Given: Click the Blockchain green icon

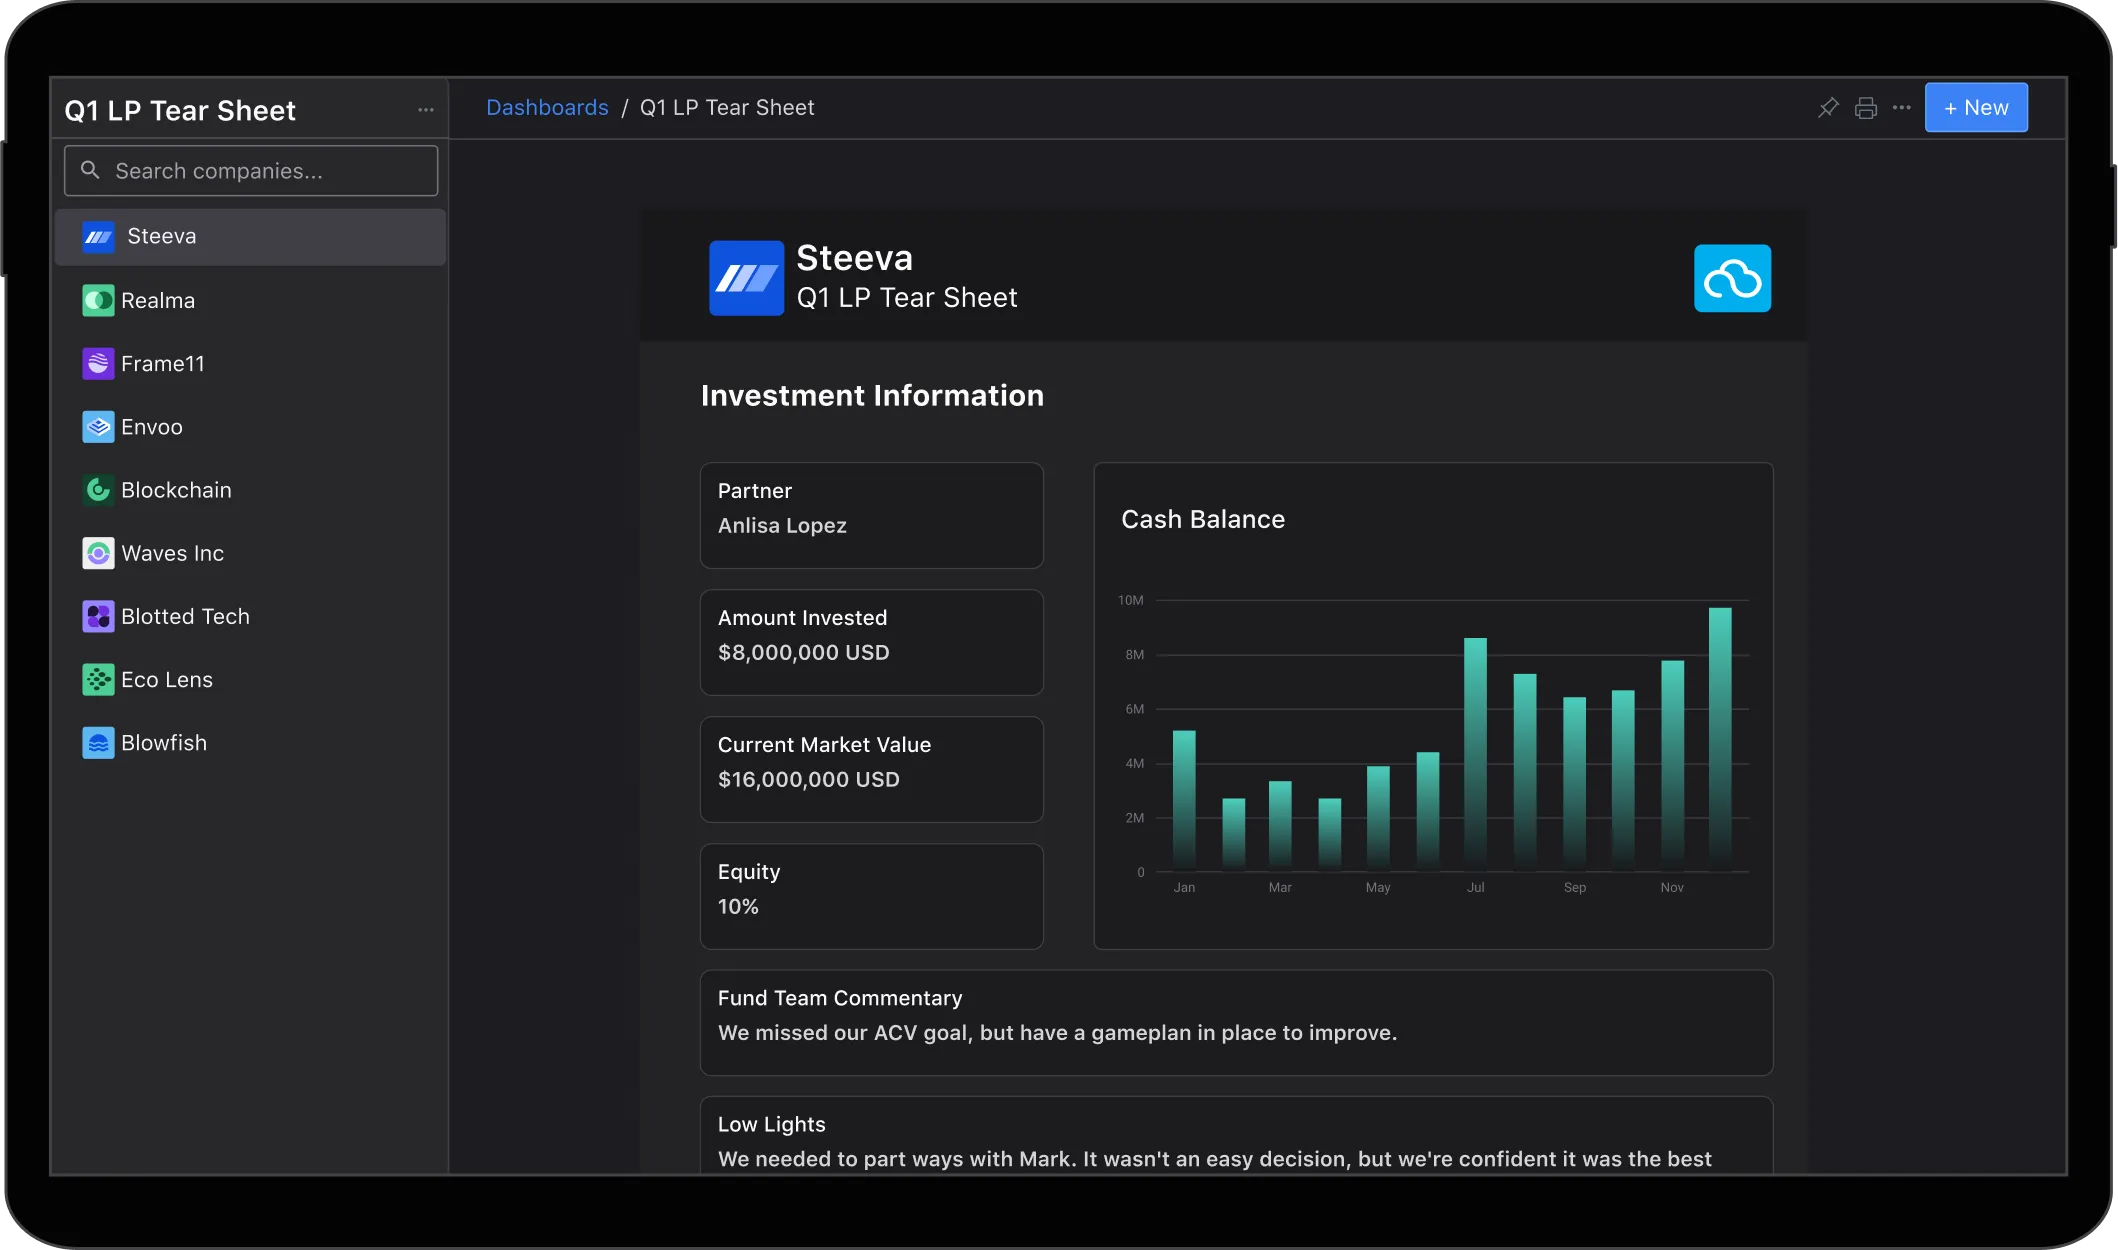Looking at the screenshot, I should (x=98, y=490).
